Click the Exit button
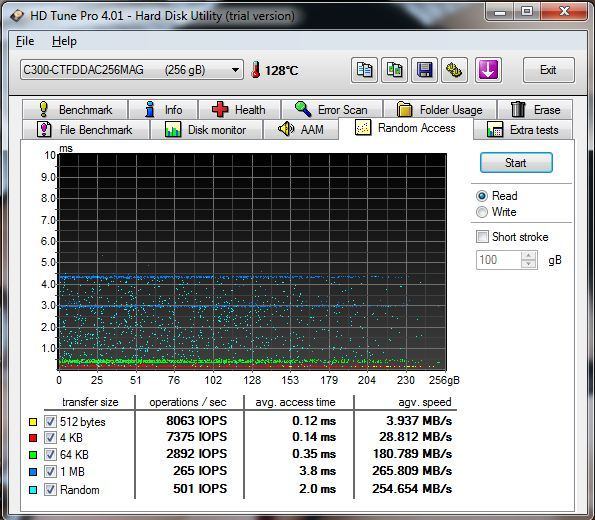 [x=548, y=70]
